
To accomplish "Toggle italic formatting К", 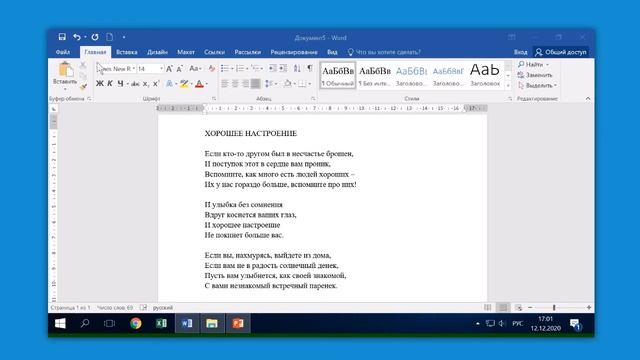I will (x=110, y=84).
